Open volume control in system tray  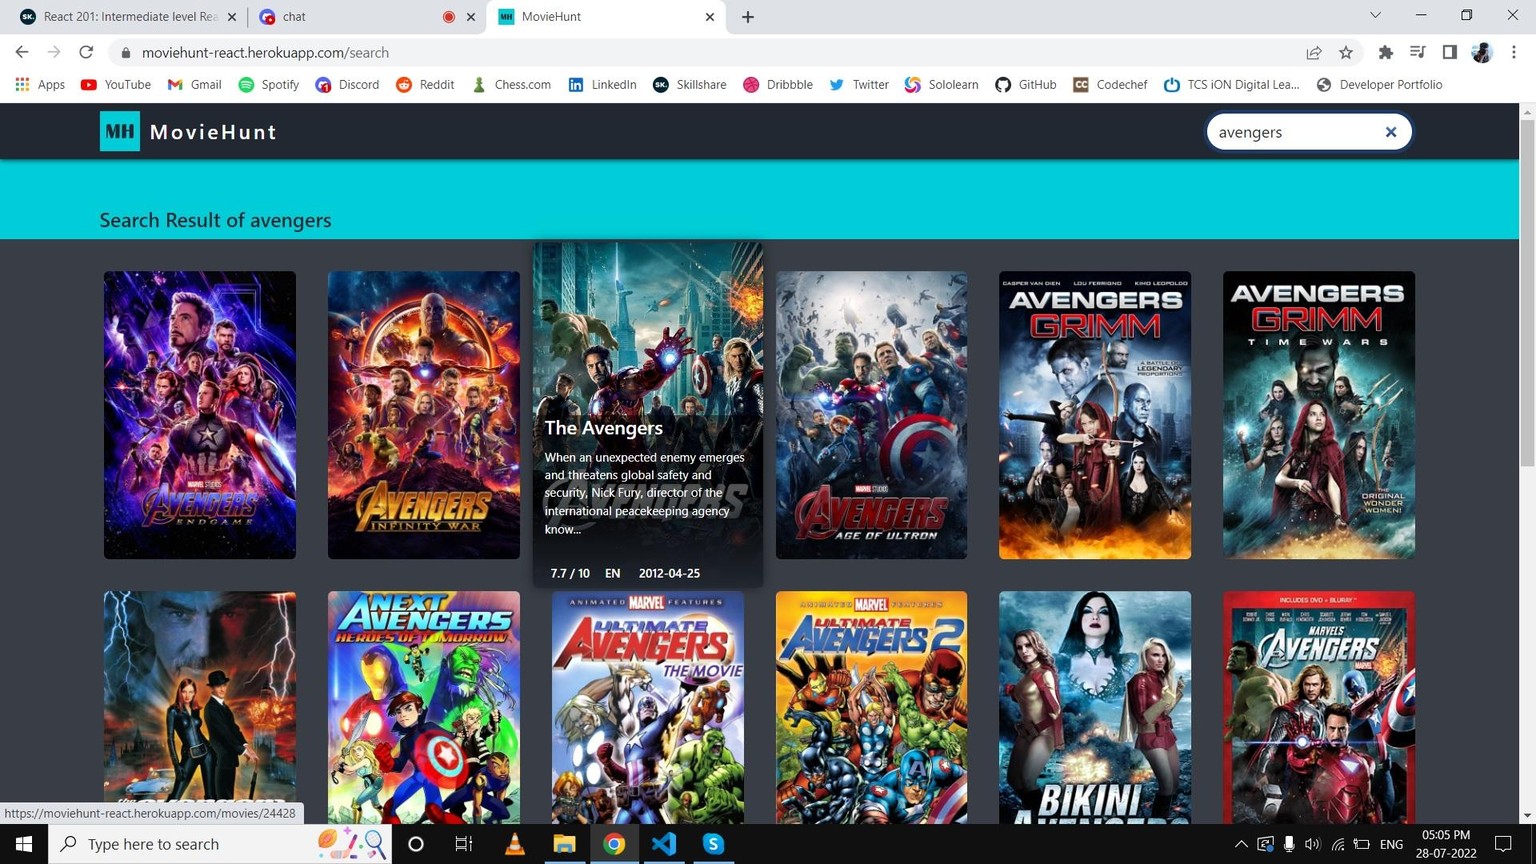tap(1313, 844)
